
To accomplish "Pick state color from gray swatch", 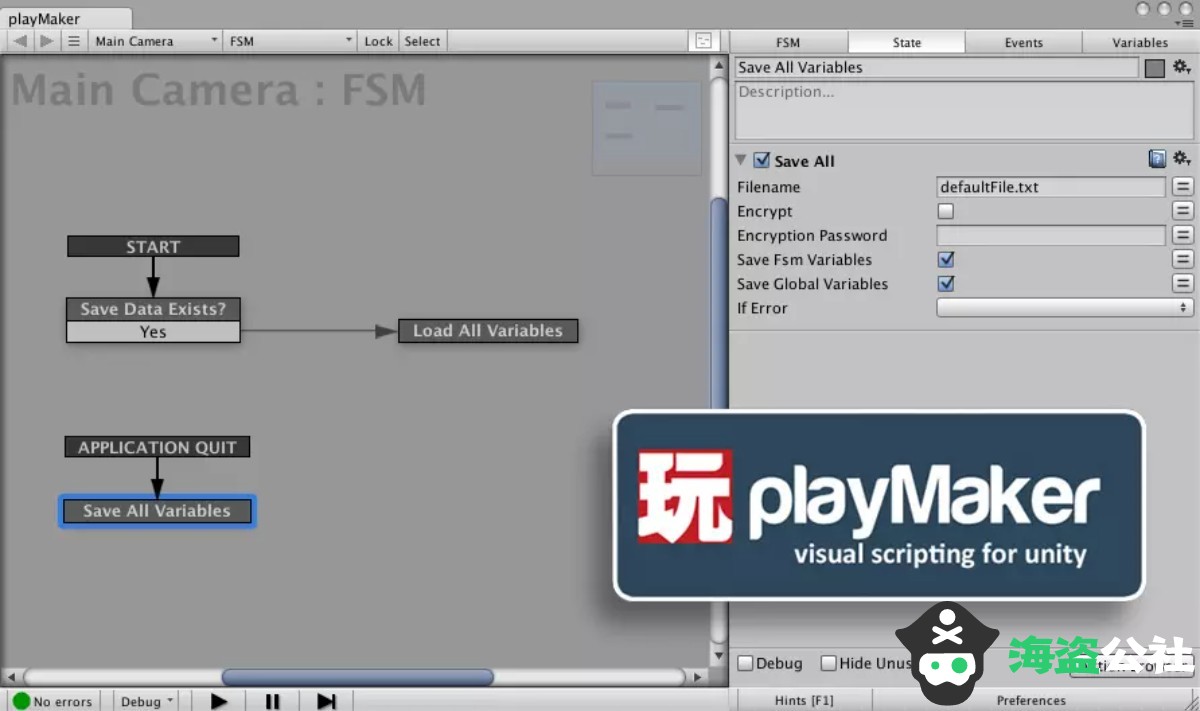I will 1155,68.
